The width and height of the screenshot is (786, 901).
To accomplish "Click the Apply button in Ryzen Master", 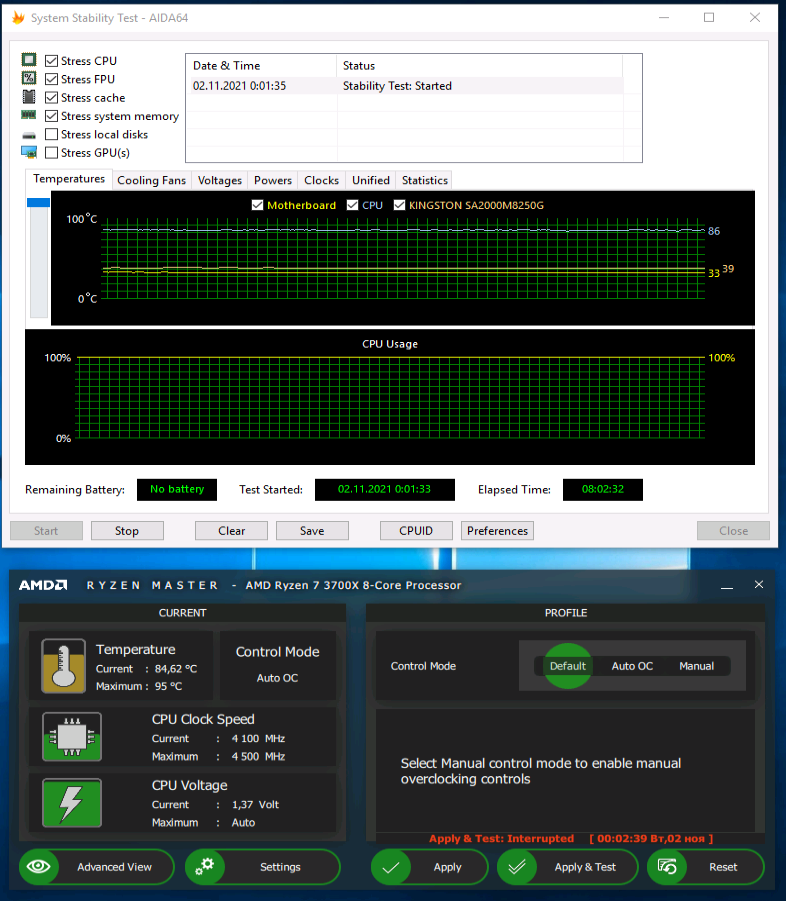I will [x=429, y=867].
